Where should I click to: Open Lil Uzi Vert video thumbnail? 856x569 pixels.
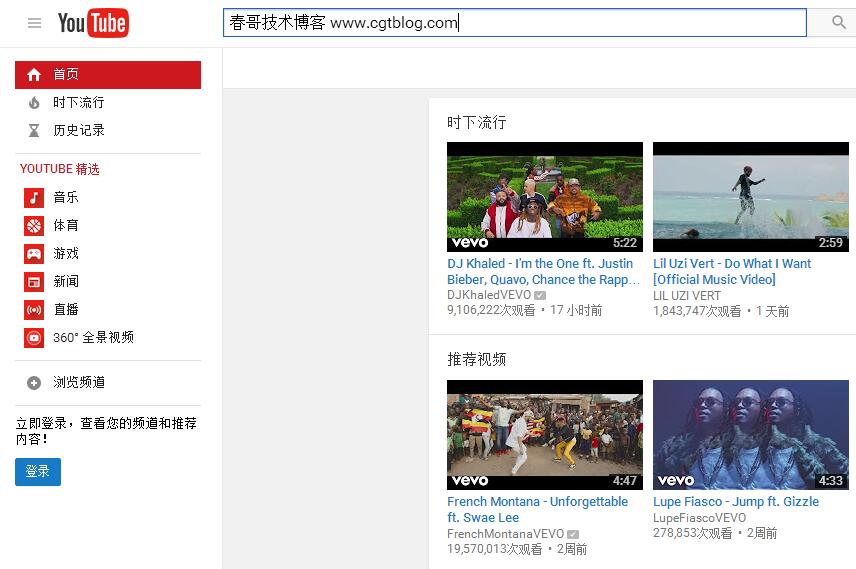[x=751, y=197]
